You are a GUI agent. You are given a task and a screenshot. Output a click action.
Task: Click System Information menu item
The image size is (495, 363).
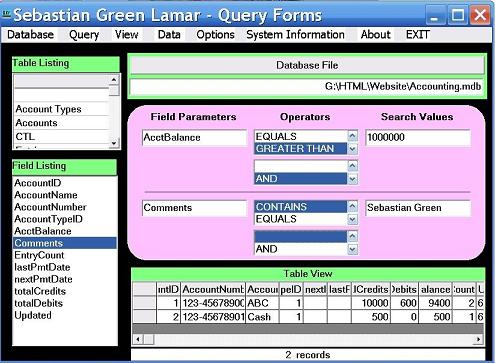pos(295,35)
